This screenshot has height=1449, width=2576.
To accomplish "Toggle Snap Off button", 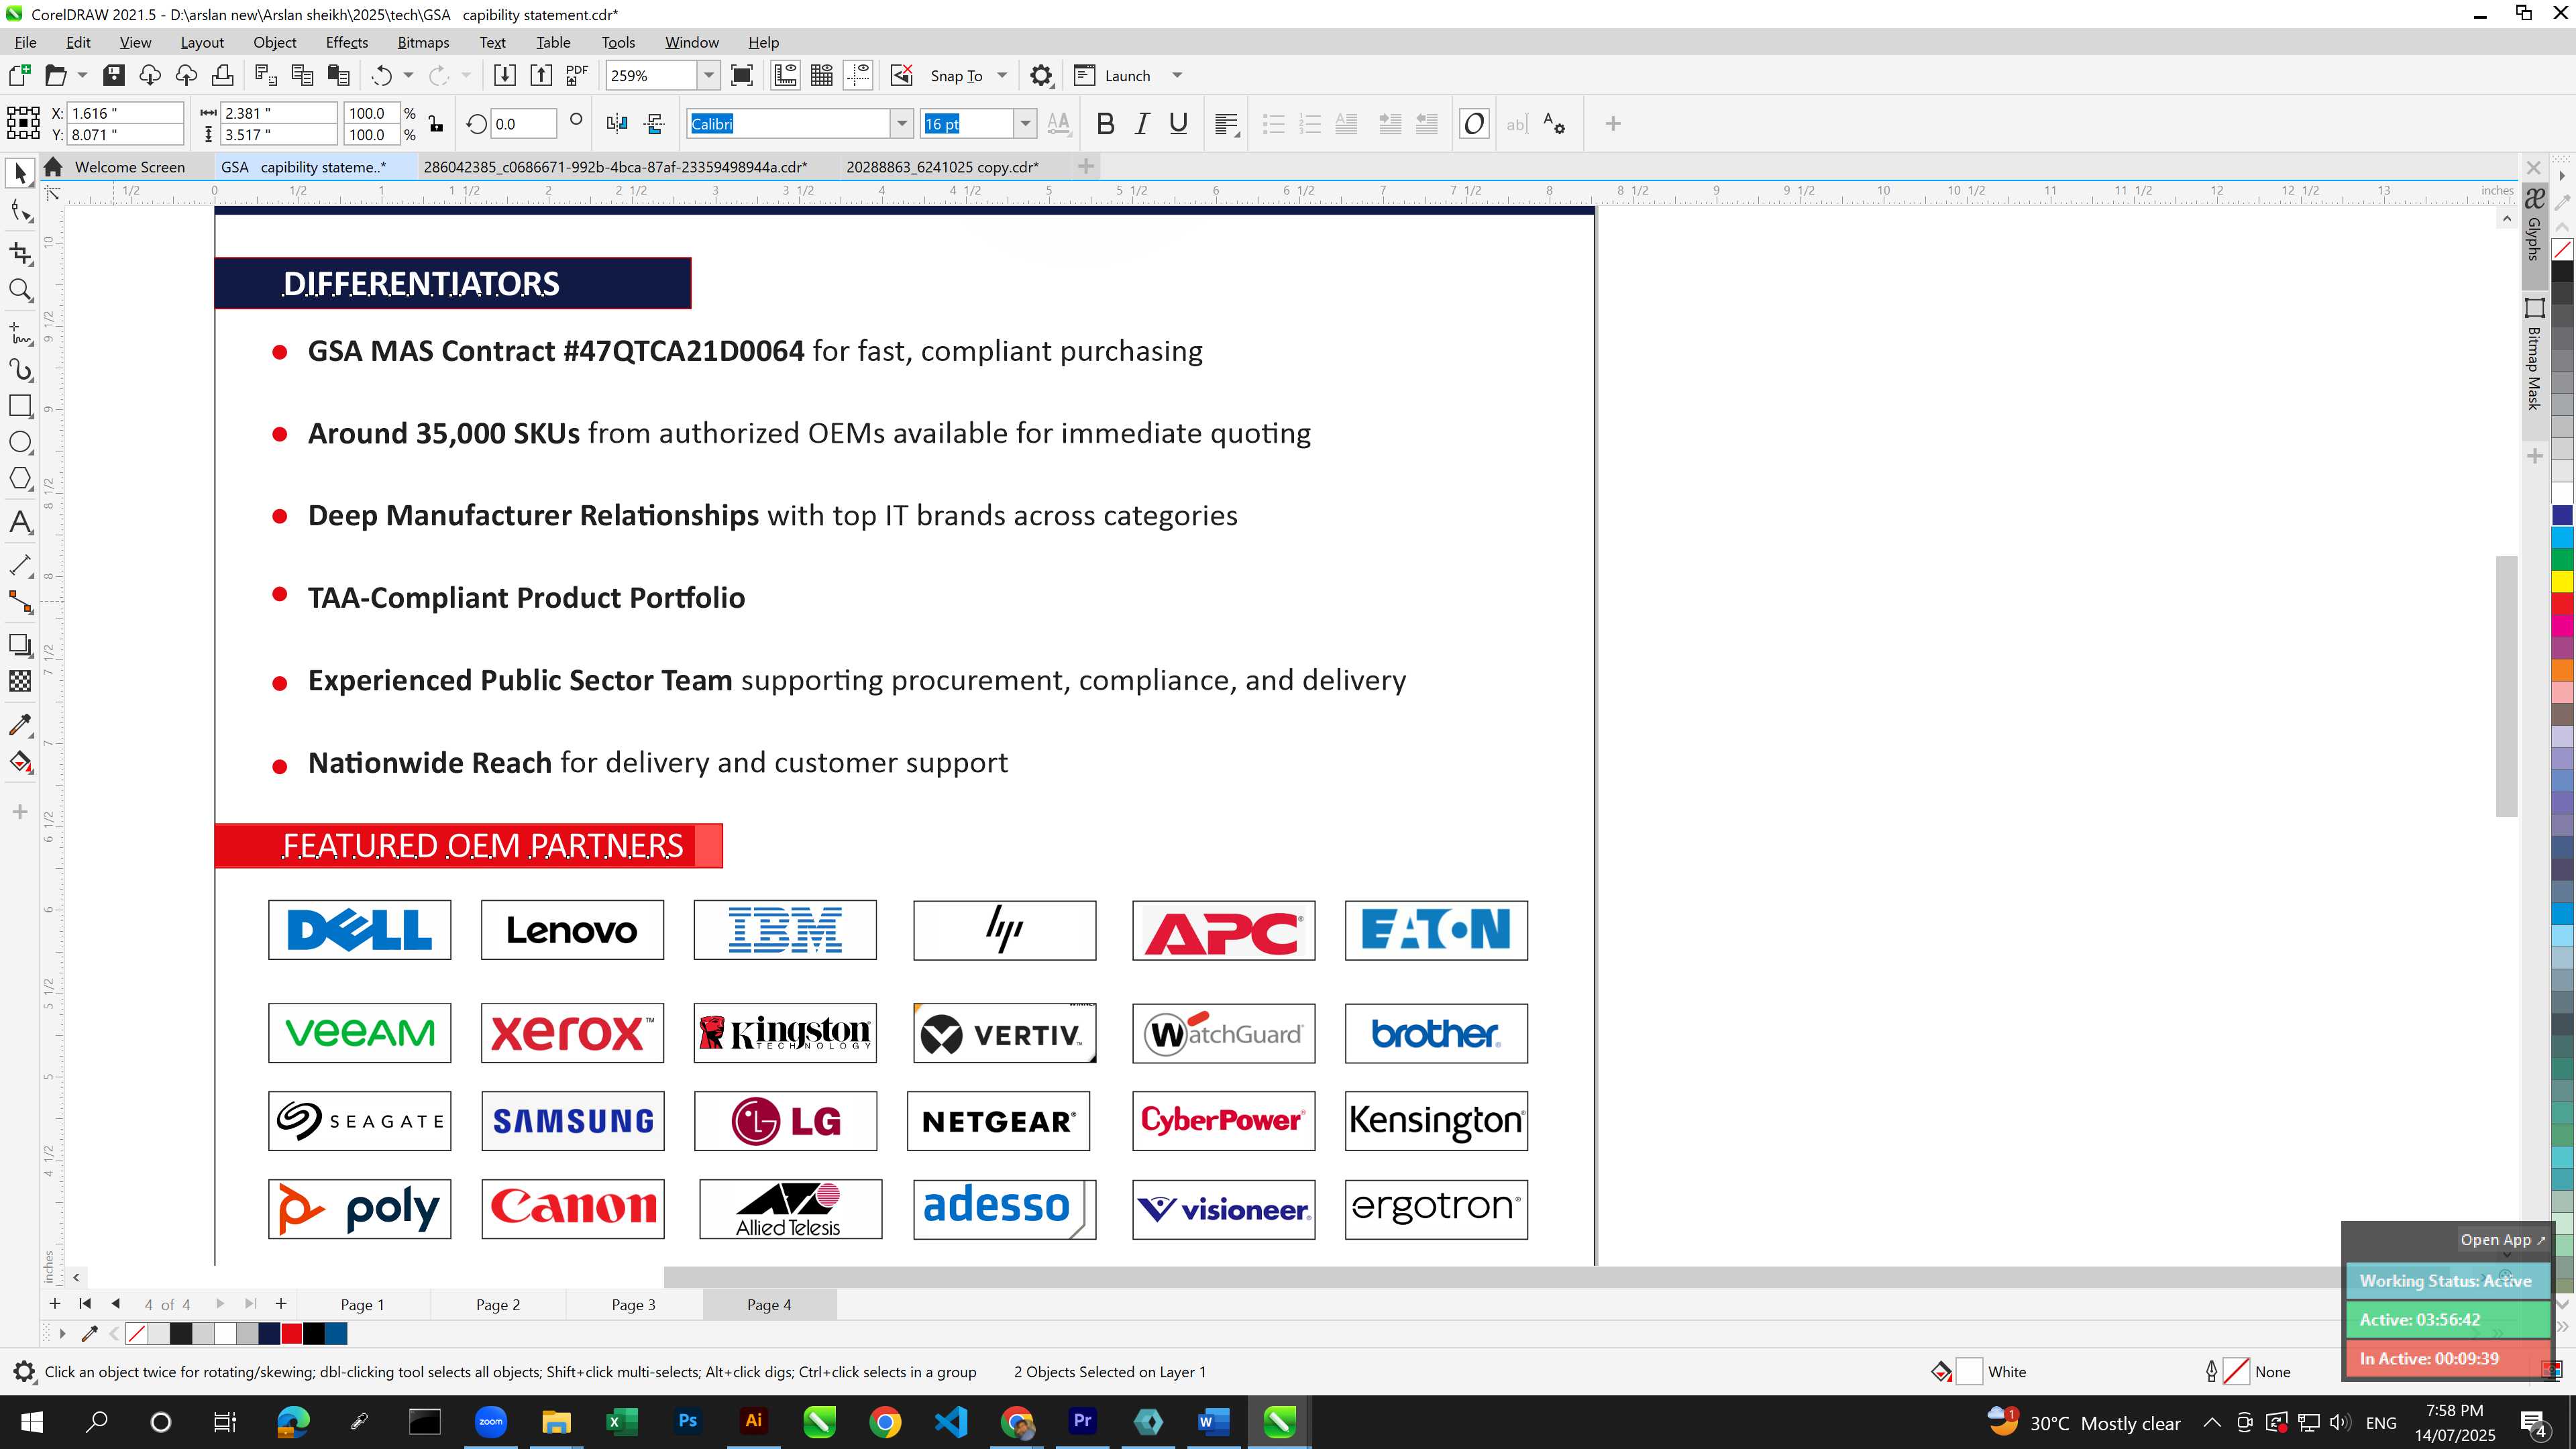I will click(901, 75).
